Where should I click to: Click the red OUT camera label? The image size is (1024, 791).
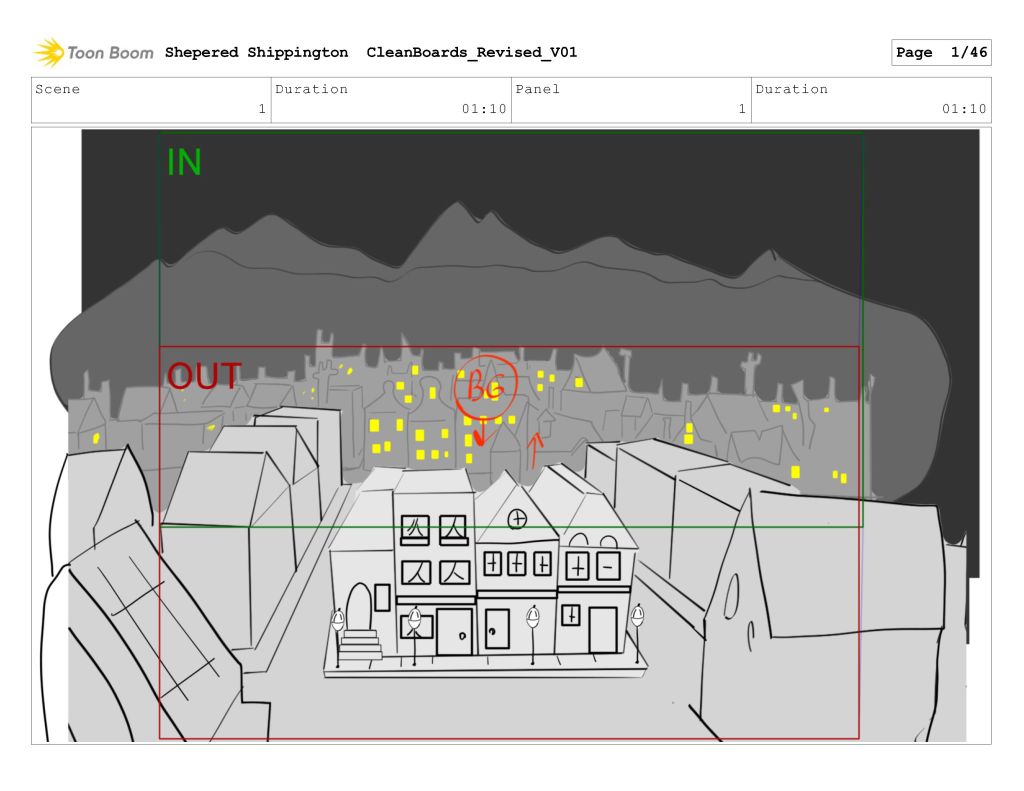click(x=204, y=377)
